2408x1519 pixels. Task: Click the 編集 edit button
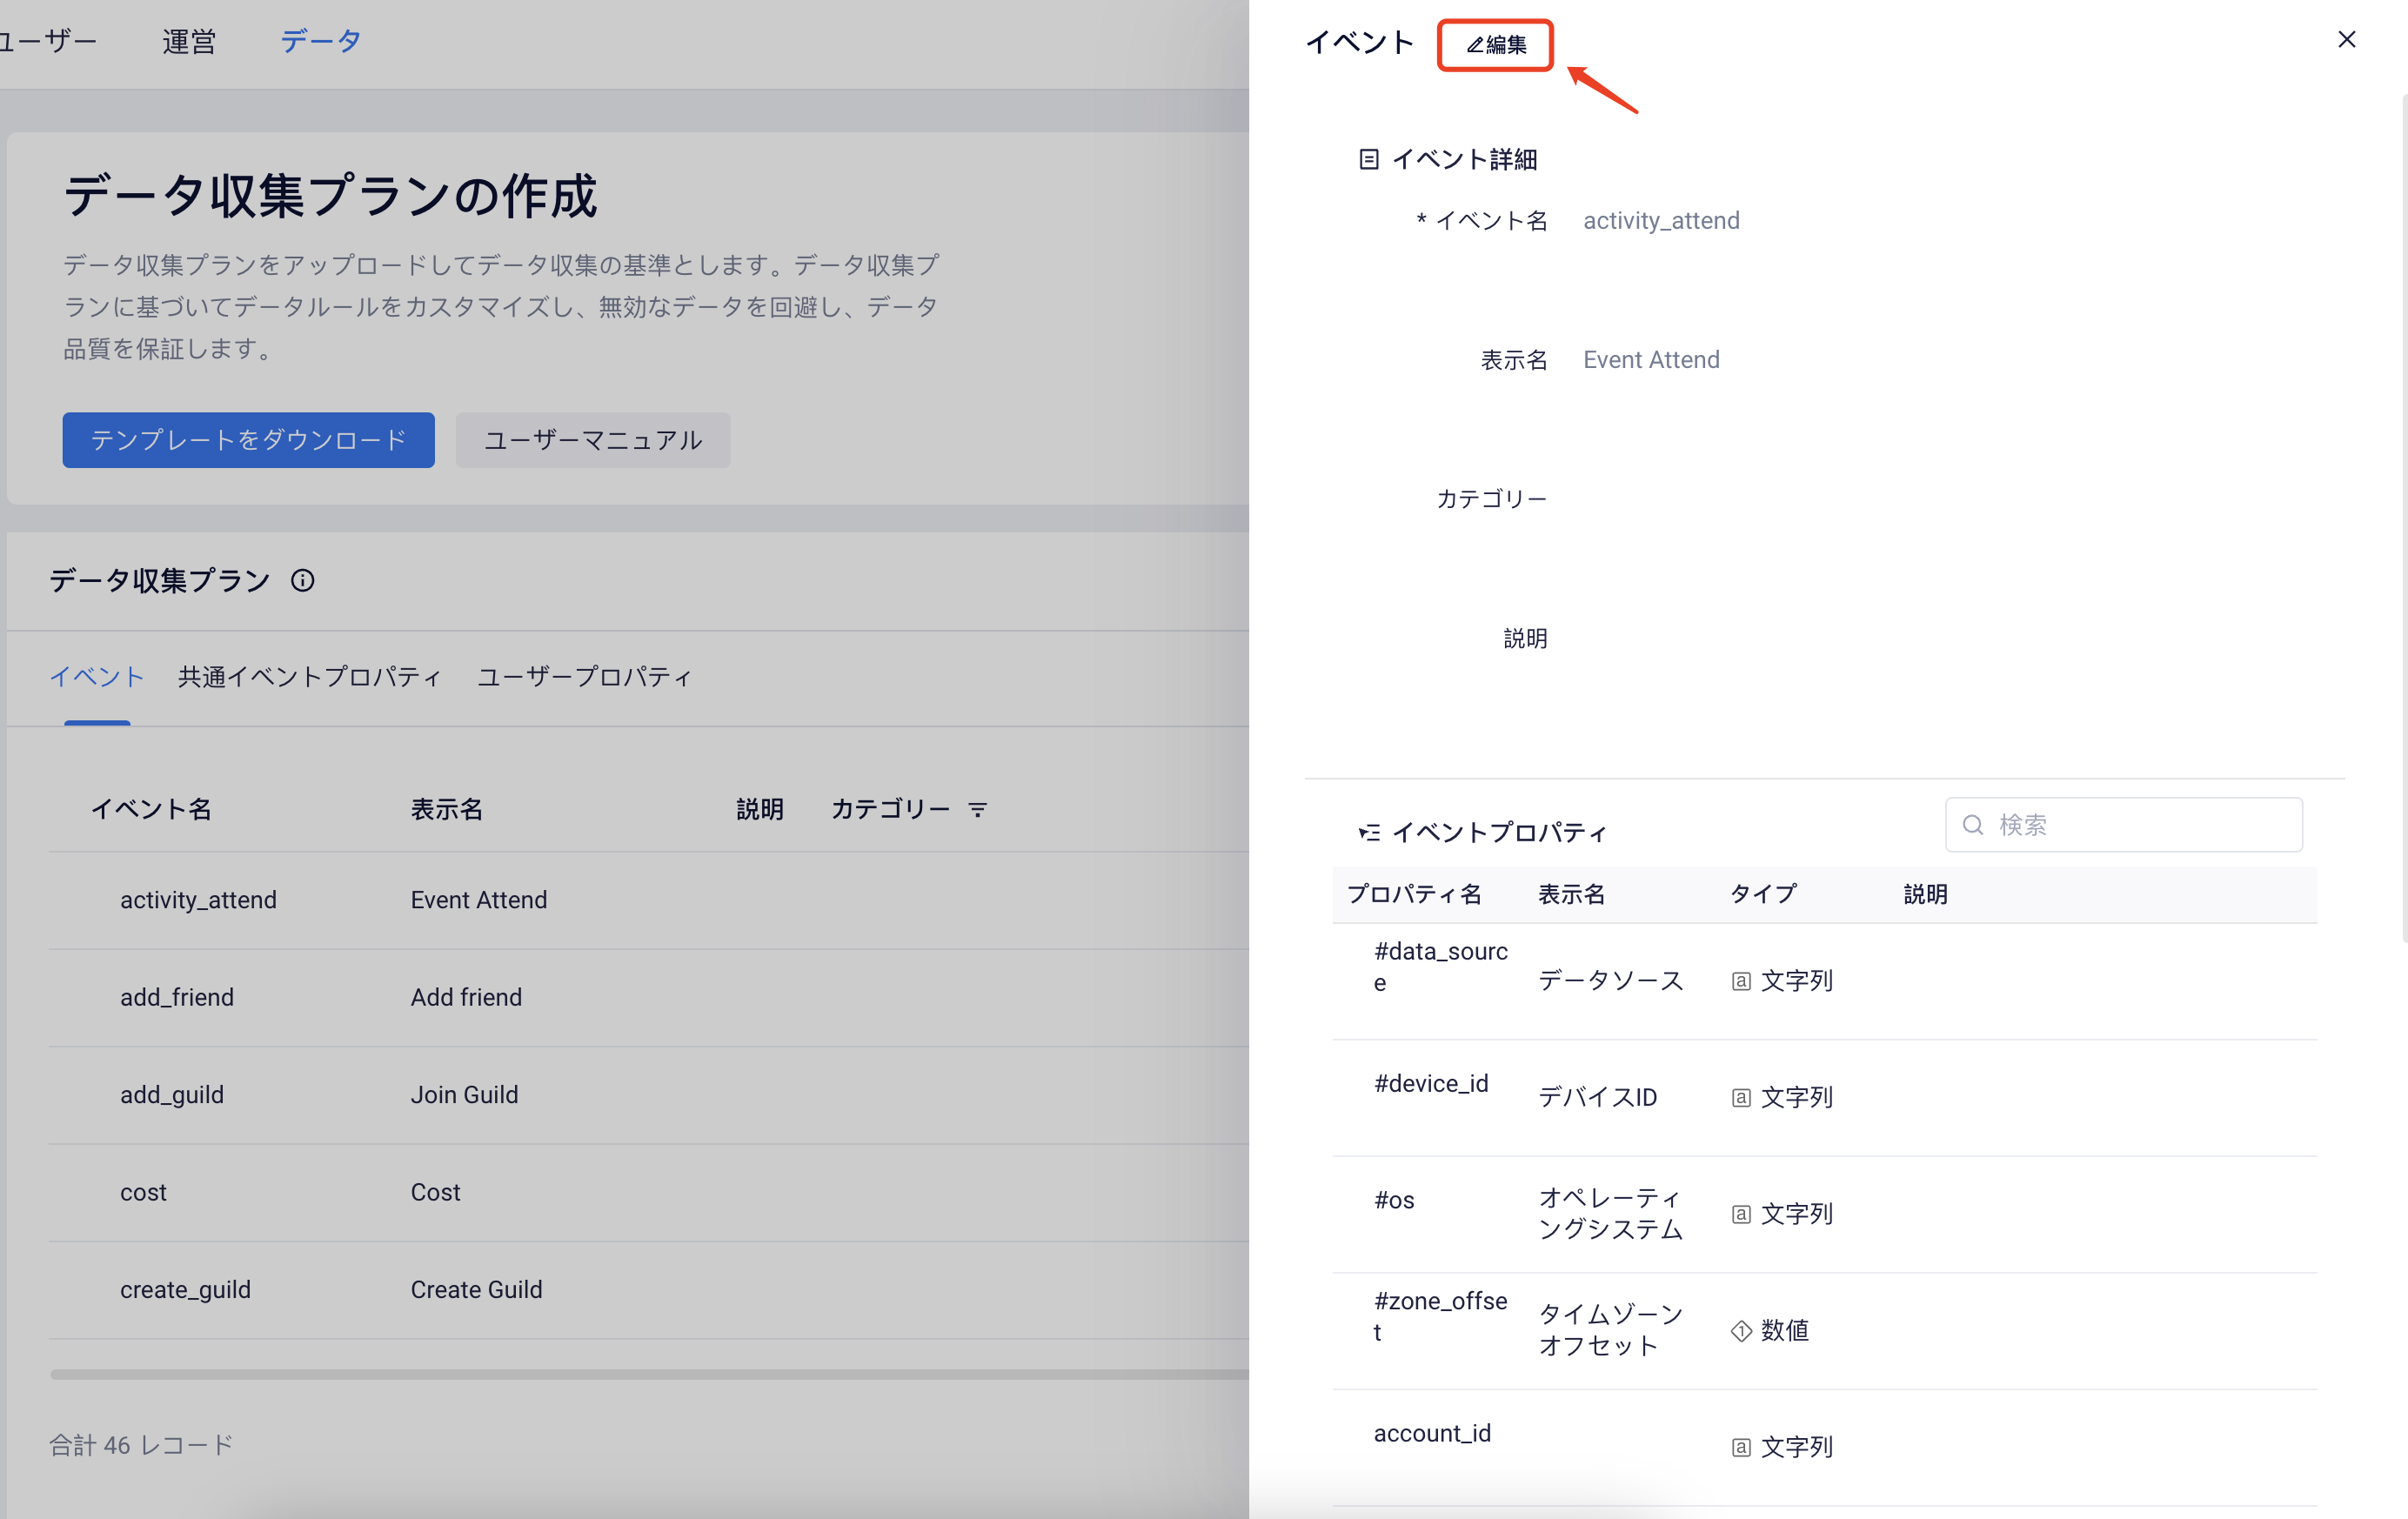(x=1495, y=45)
